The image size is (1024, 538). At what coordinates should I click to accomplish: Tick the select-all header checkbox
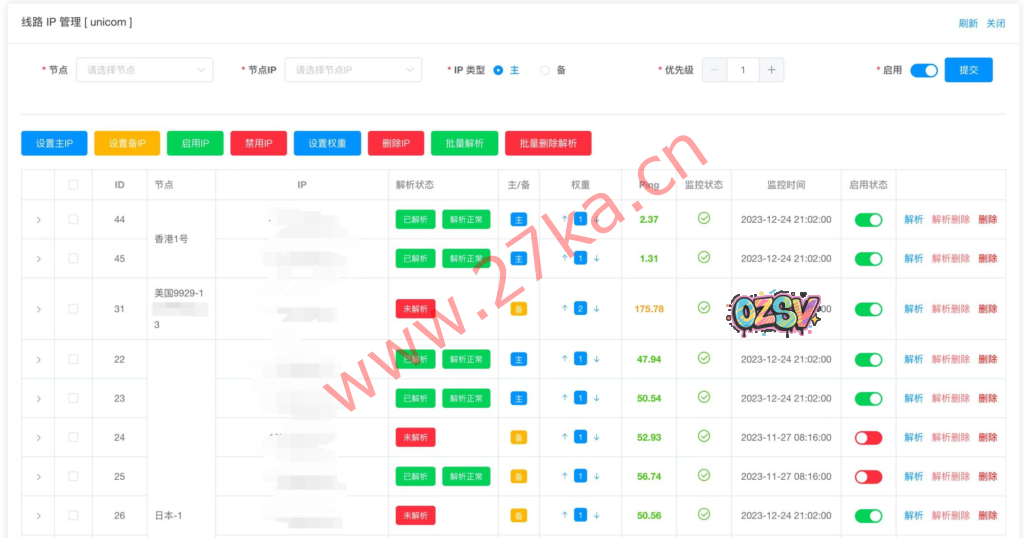click(x=73, y=185)
